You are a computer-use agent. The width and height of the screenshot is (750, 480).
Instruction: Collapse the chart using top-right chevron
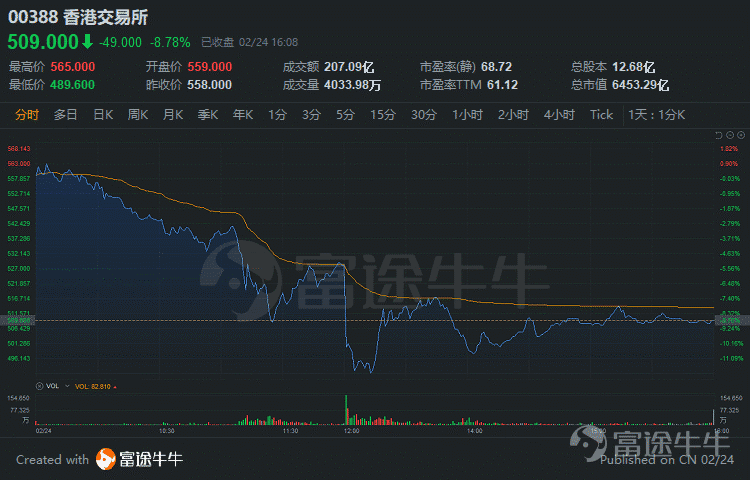(x=716, y=135)
